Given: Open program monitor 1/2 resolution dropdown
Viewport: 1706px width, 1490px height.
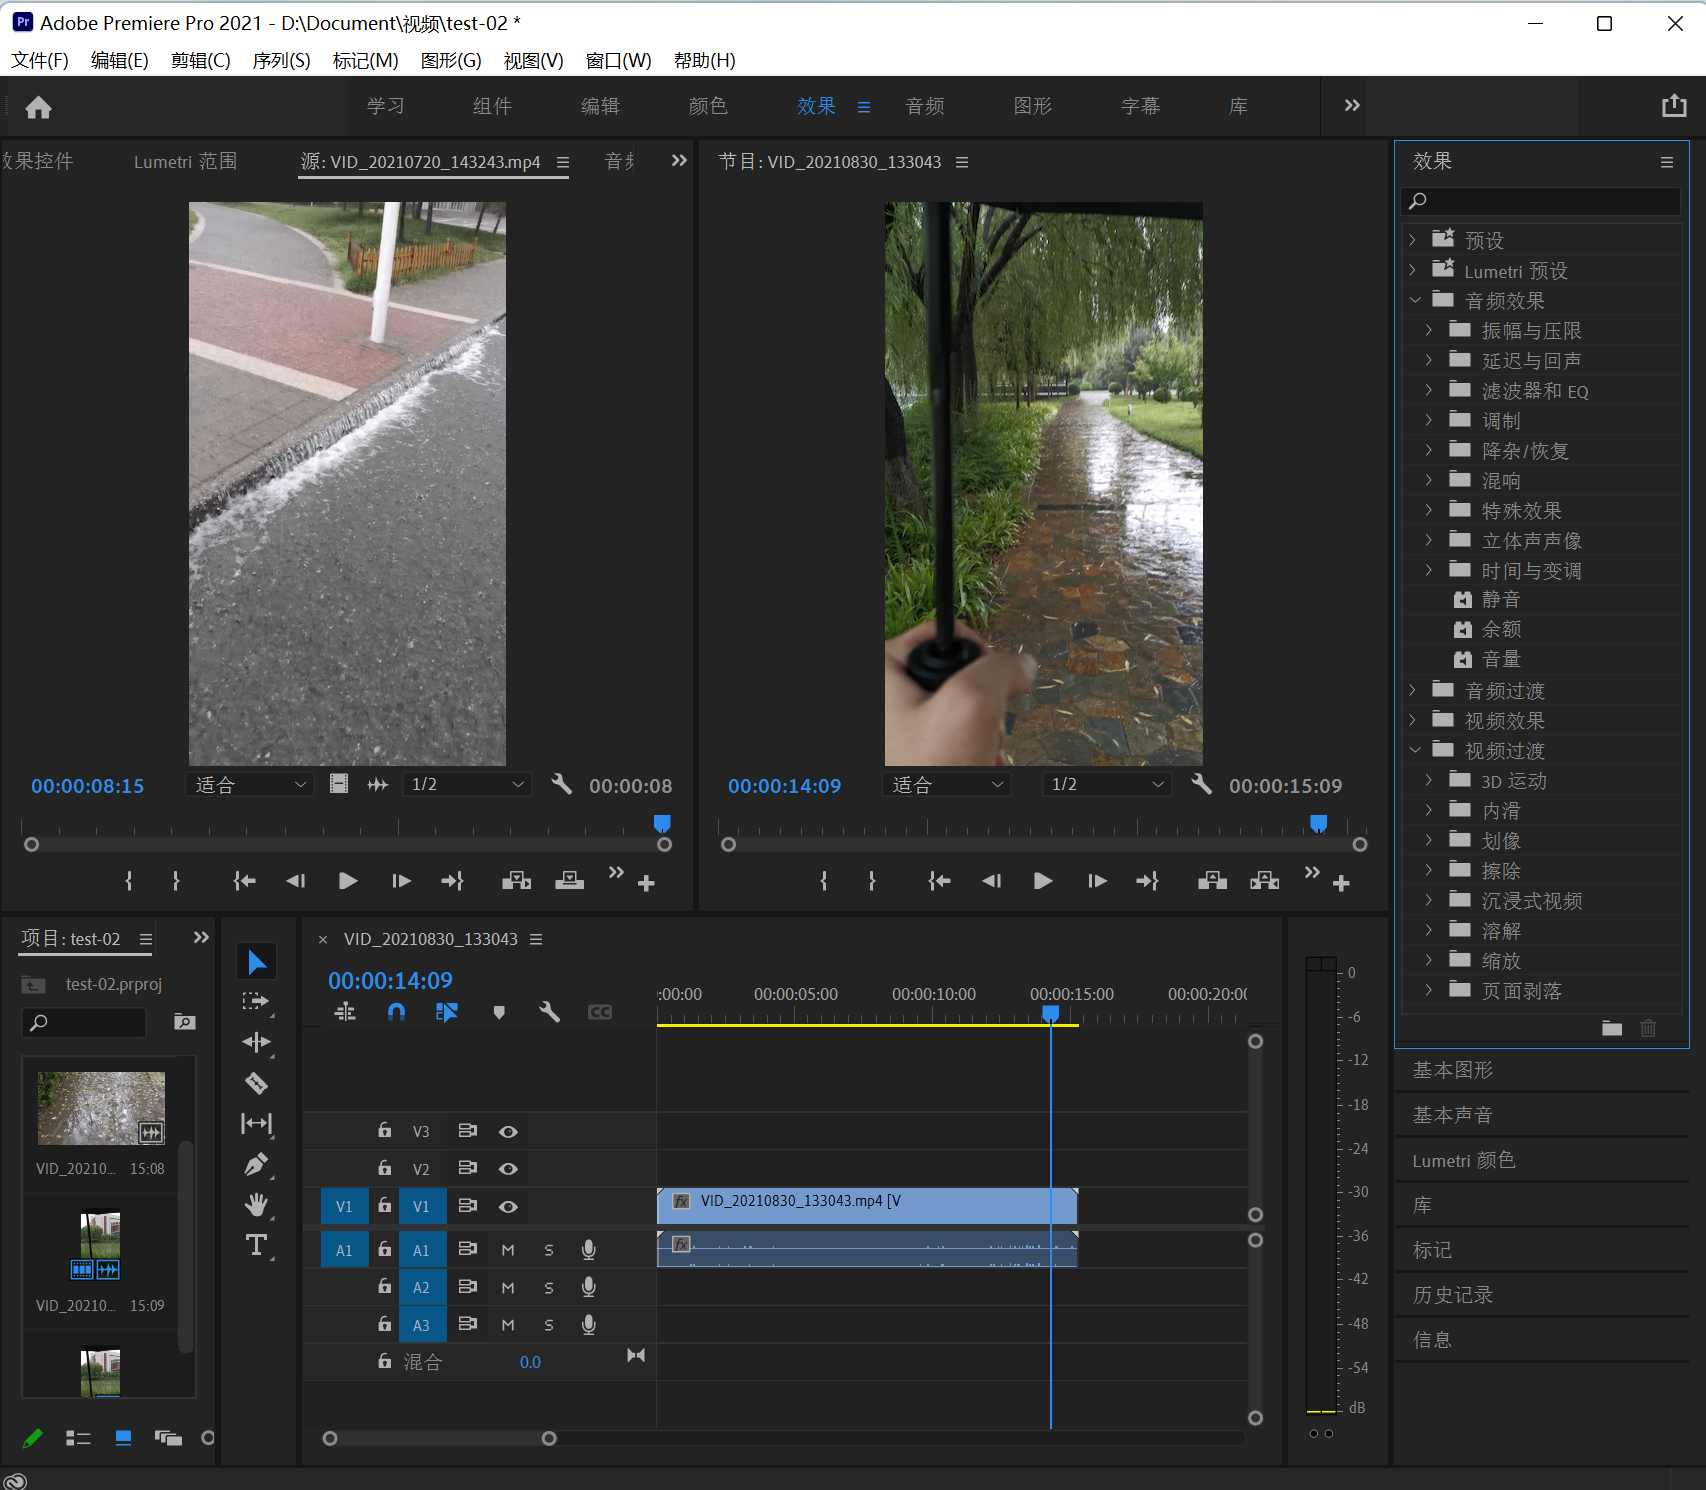Looking at the screenshot, I should click(1106, 785).
